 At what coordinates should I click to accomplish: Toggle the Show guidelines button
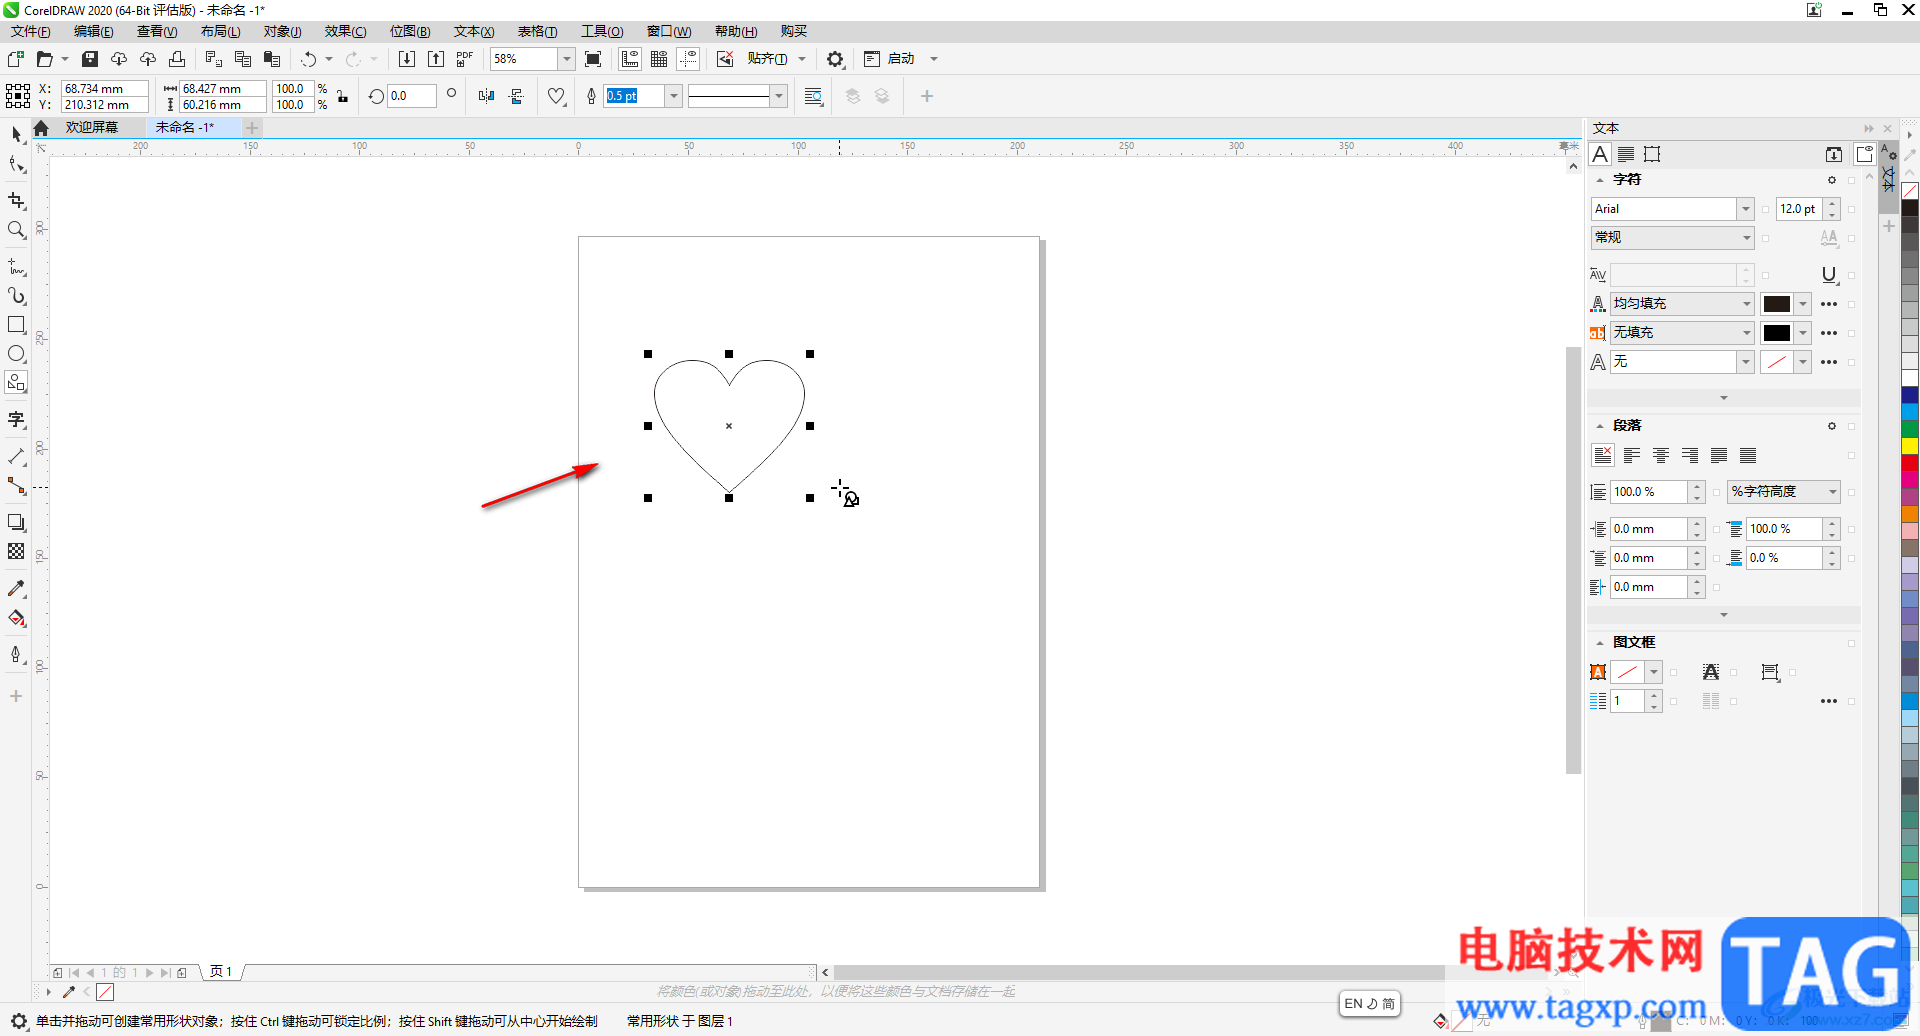coord(688,59)
